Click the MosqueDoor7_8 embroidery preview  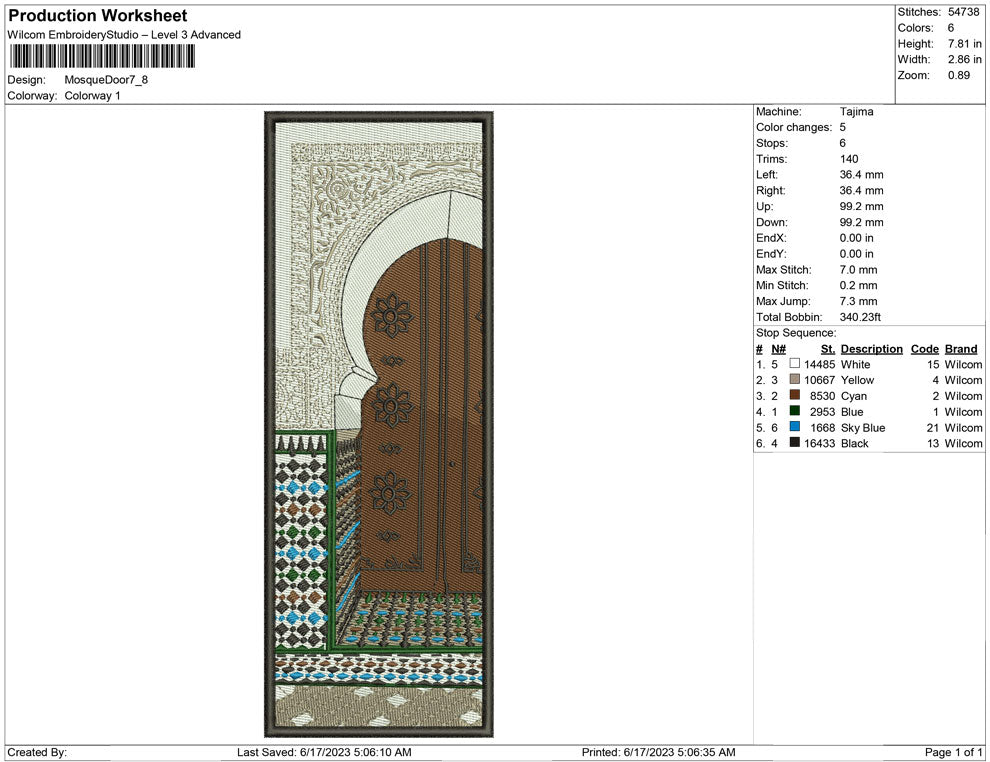click(378, 422)
